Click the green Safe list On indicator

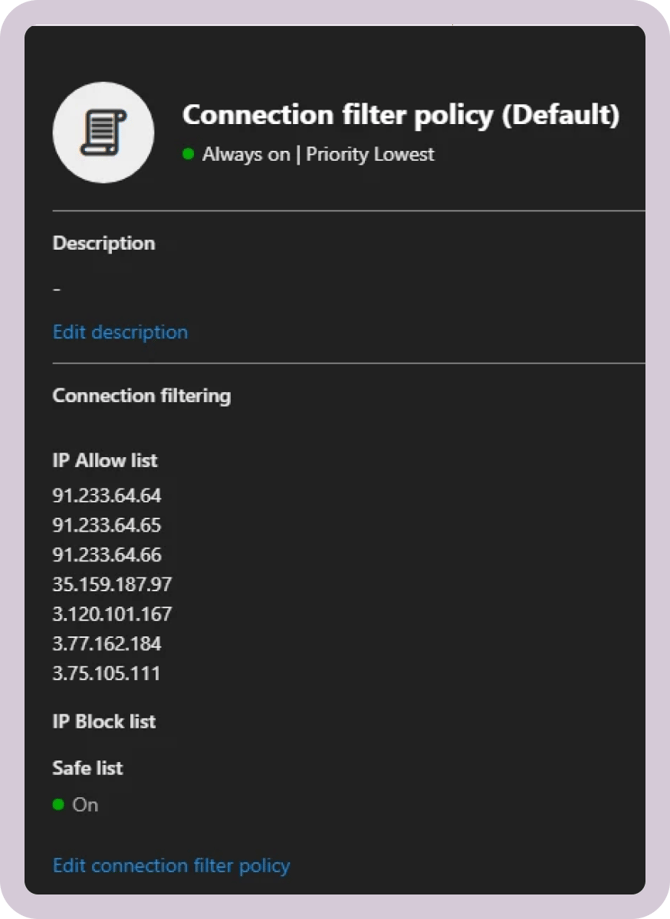tap(58, 804)
